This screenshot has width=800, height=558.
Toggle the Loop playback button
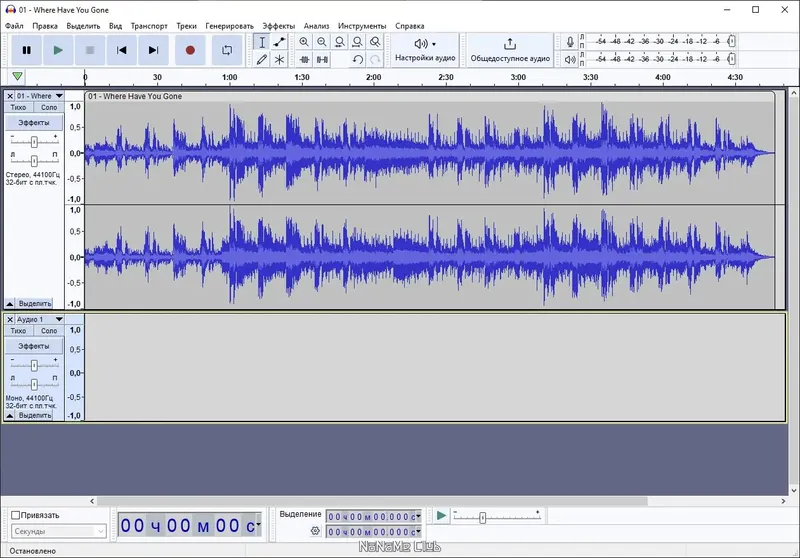pos(227,50)
